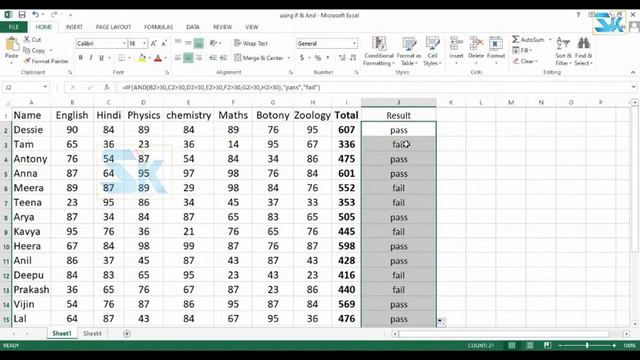Click the Delete cells icon
Screen dimensions: 640x360
click(x=476, y=44)
